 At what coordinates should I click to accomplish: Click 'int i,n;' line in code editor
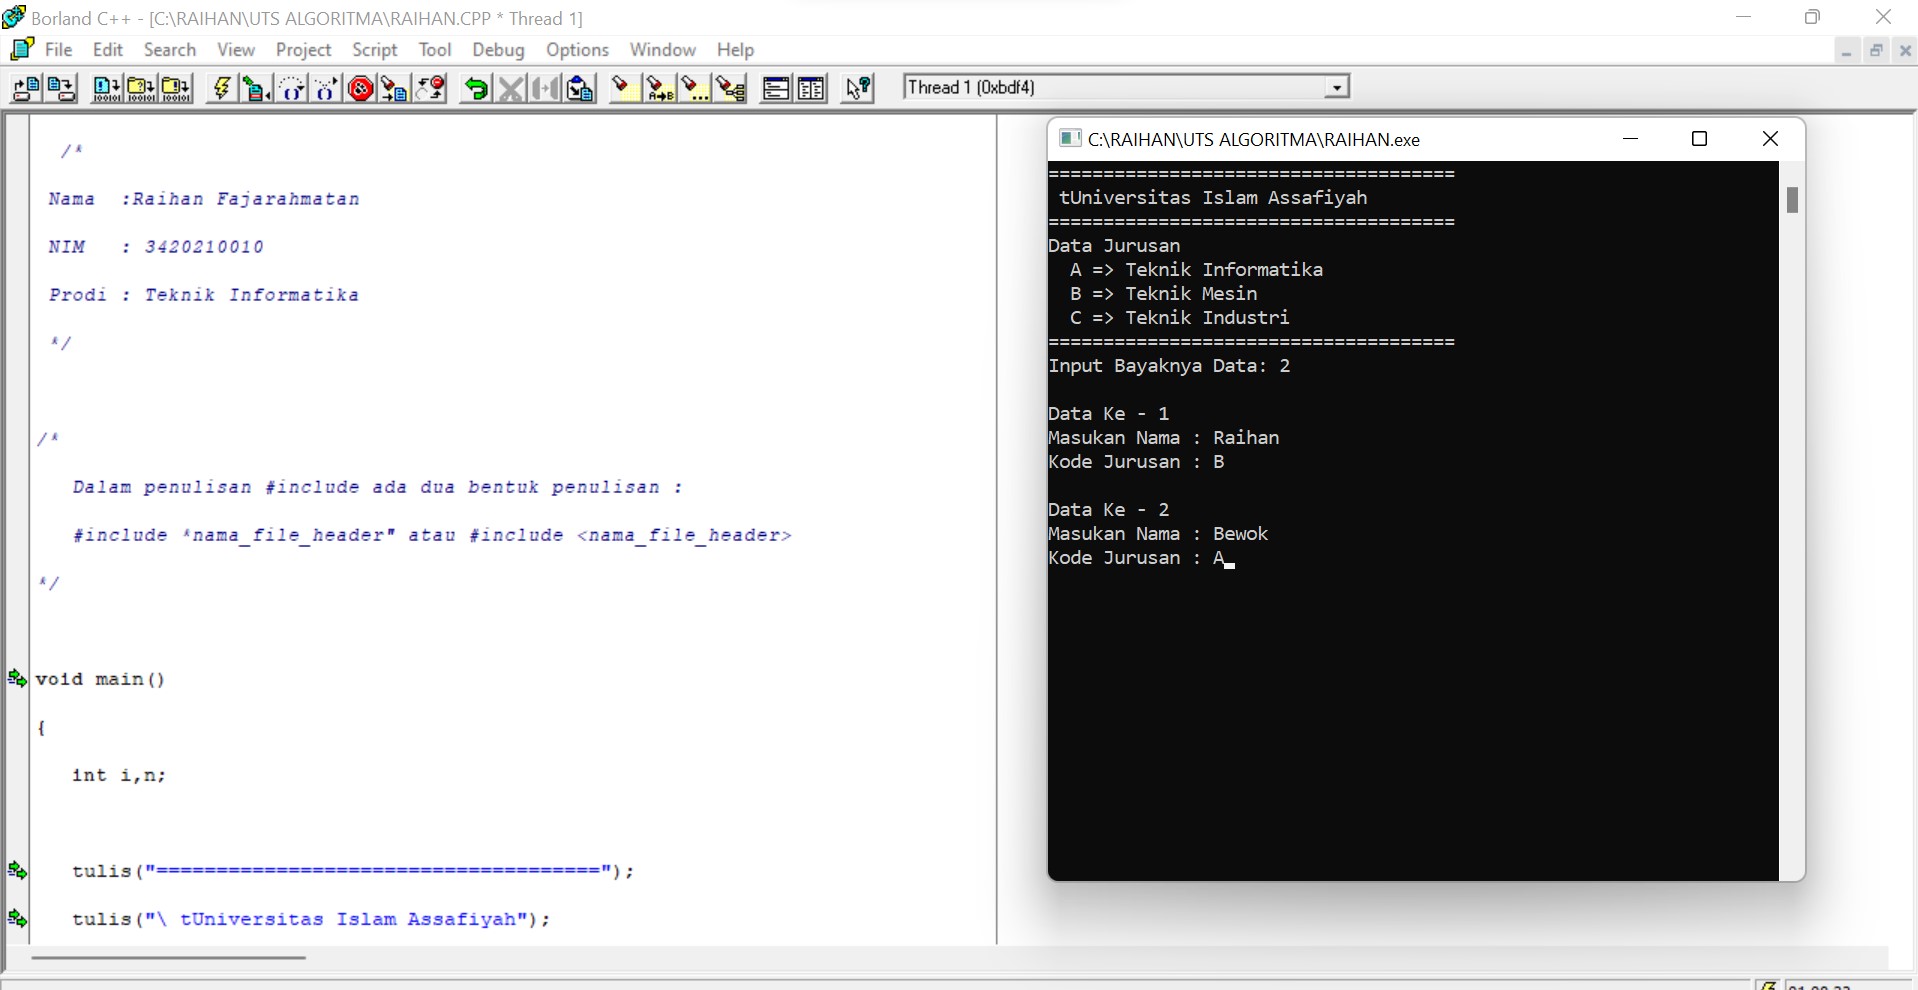click(x=119, y=775)
